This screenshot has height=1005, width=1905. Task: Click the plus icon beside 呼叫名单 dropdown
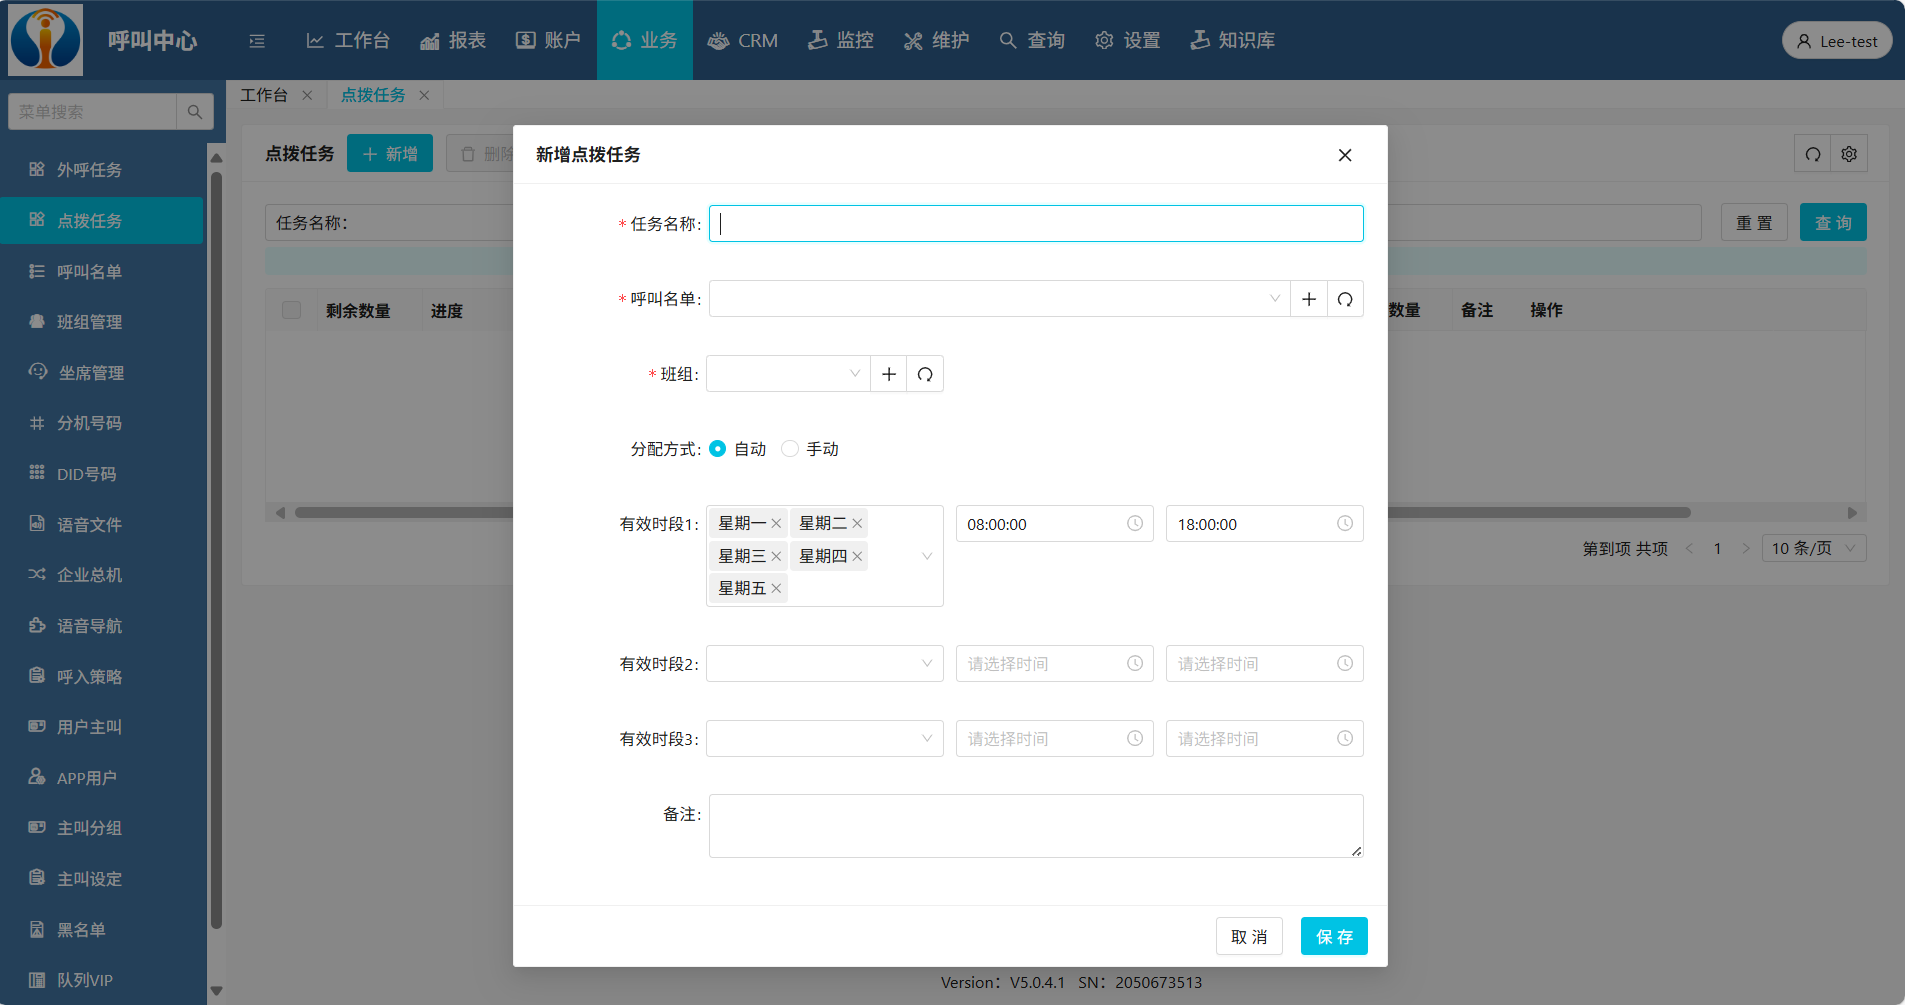click(x=1308, y=299)
